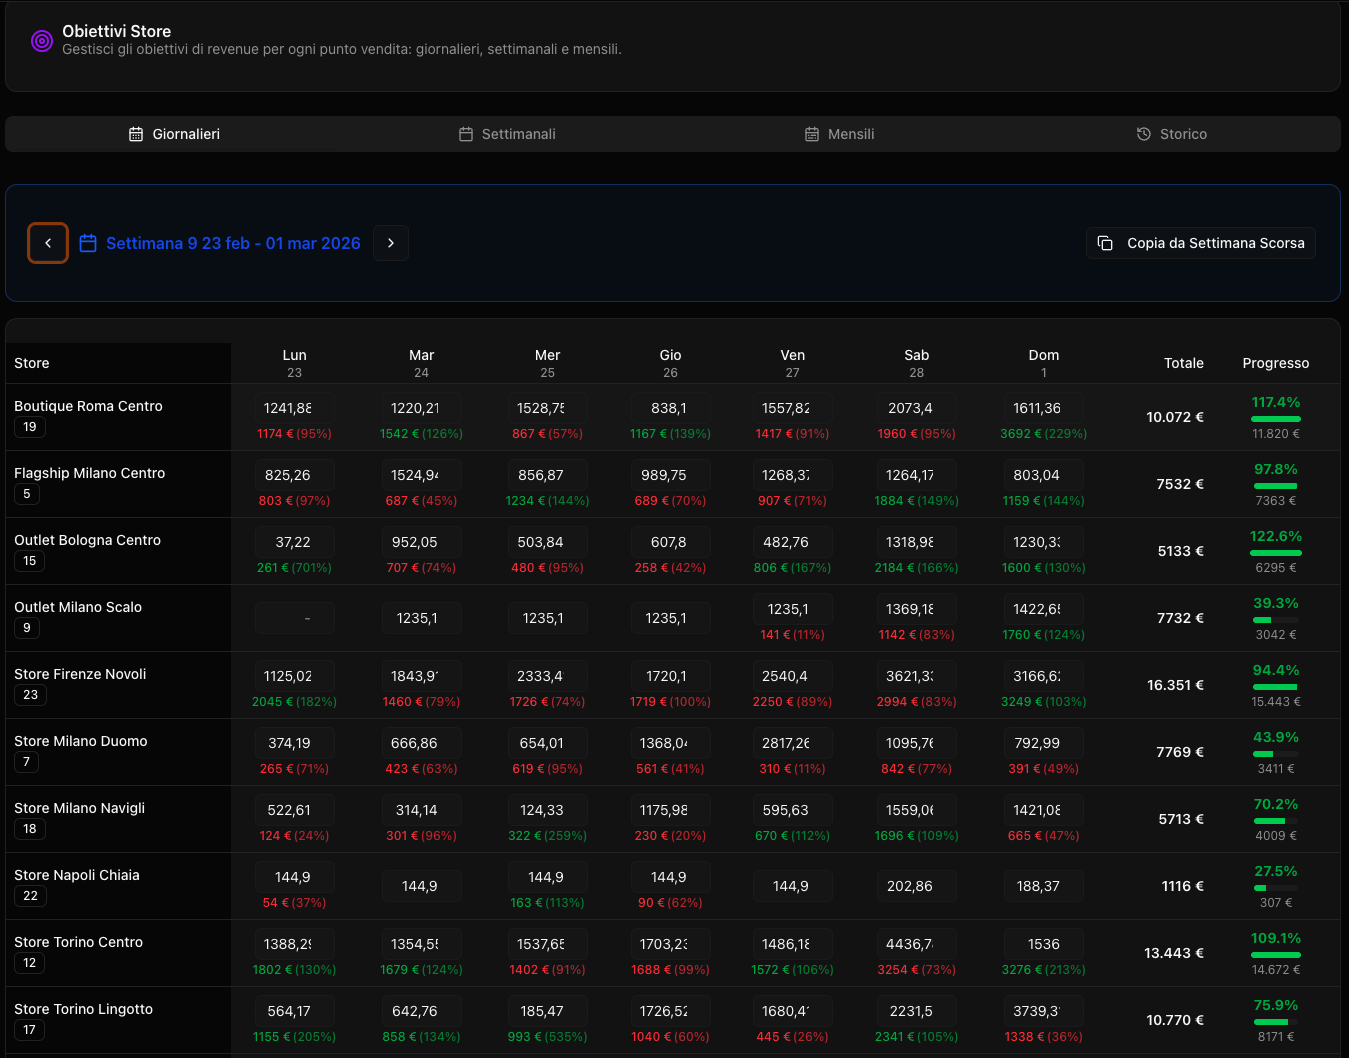Click the calendar icon next to Settimana 9
1349x1058 pixels.
click(88, 243)
